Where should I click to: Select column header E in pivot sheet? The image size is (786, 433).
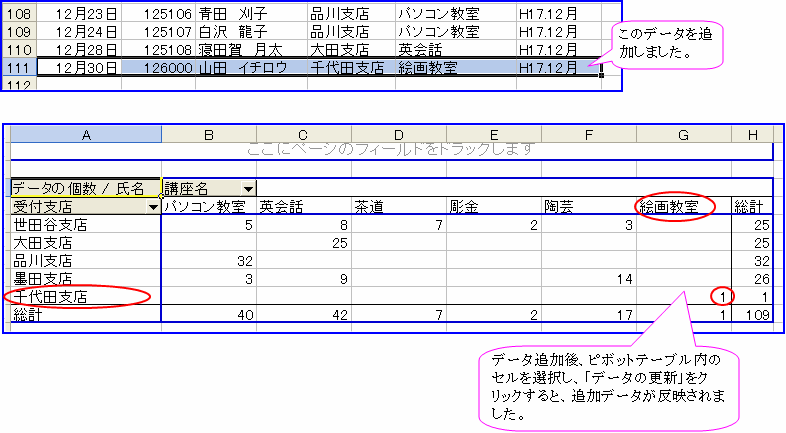494,135
